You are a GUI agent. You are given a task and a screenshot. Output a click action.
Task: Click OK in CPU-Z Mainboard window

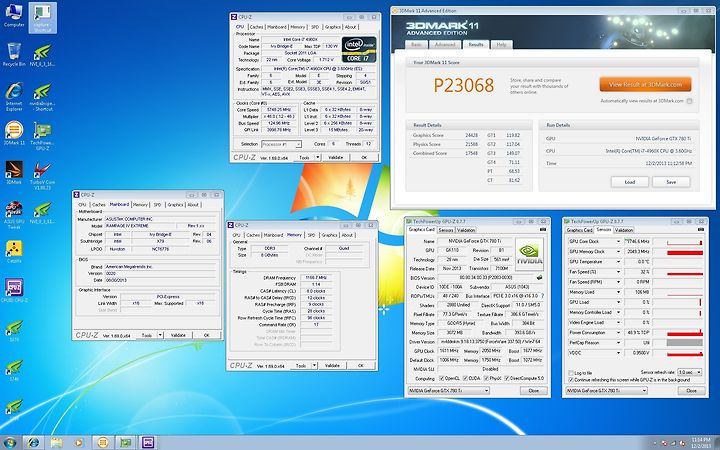[x=206, y=335]
